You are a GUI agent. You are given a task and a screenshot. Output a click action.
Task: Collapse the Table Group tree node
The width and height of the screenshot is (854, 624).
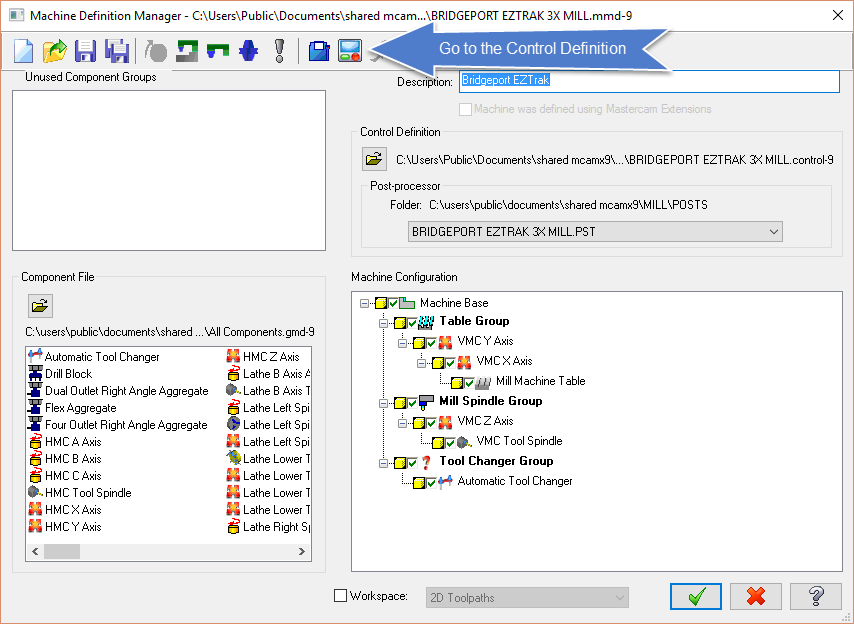coord(383,322)
